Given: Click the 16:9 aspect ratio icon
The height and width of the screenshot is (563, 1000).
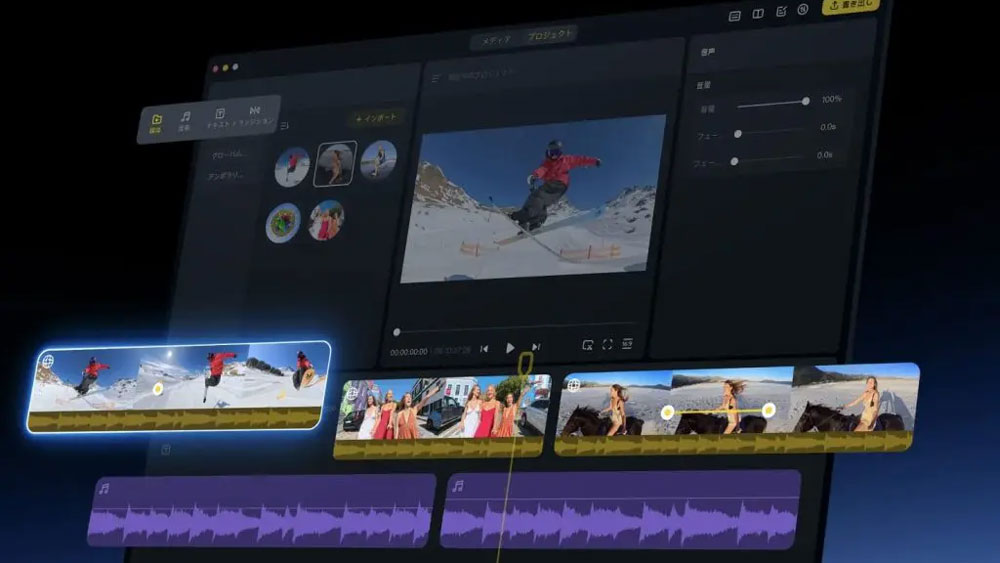Looking at the screenshot, I should 627,344.
